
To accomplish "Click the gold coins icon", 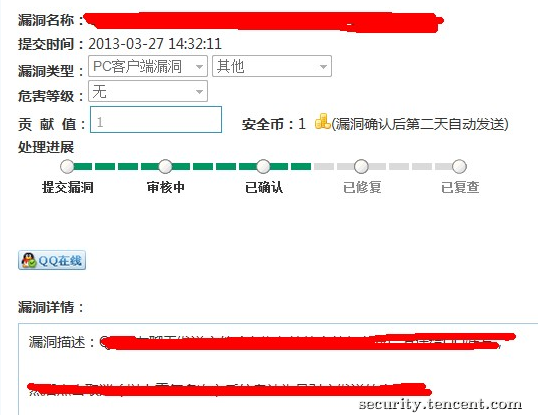I will [x=322, y=121].
